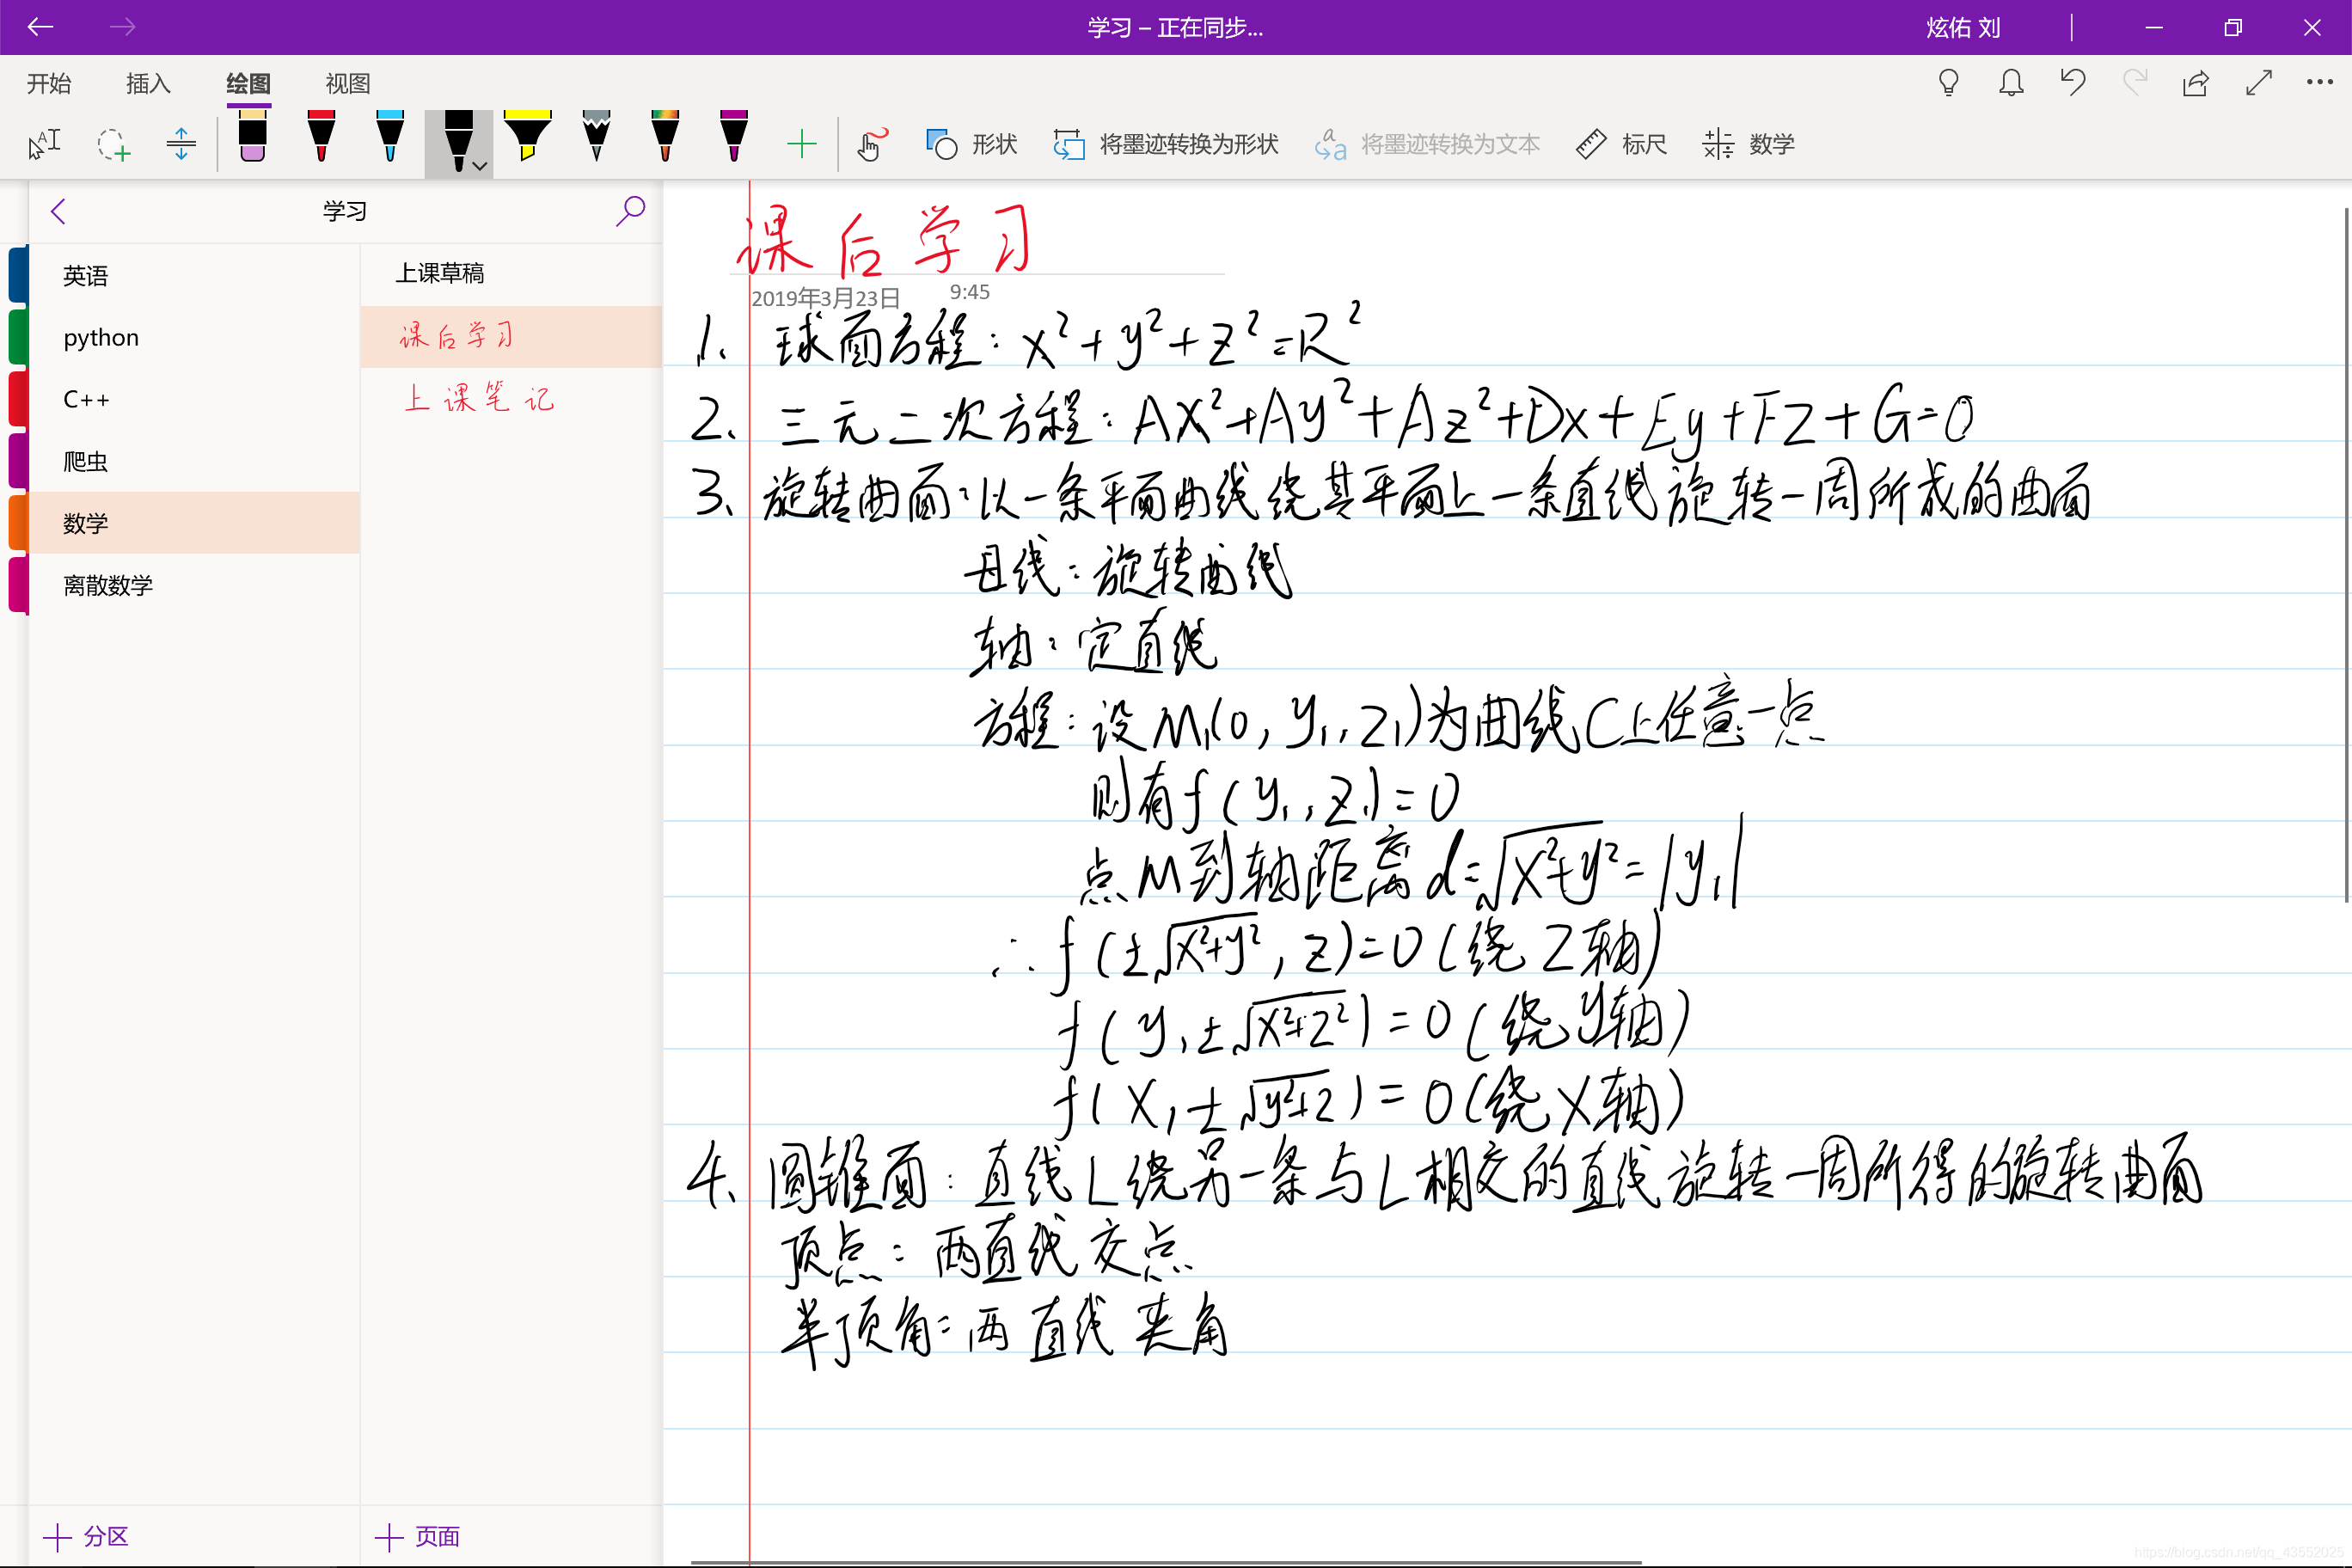
Task: Switch to the 插入 tab
Action: tap(148, 84)
